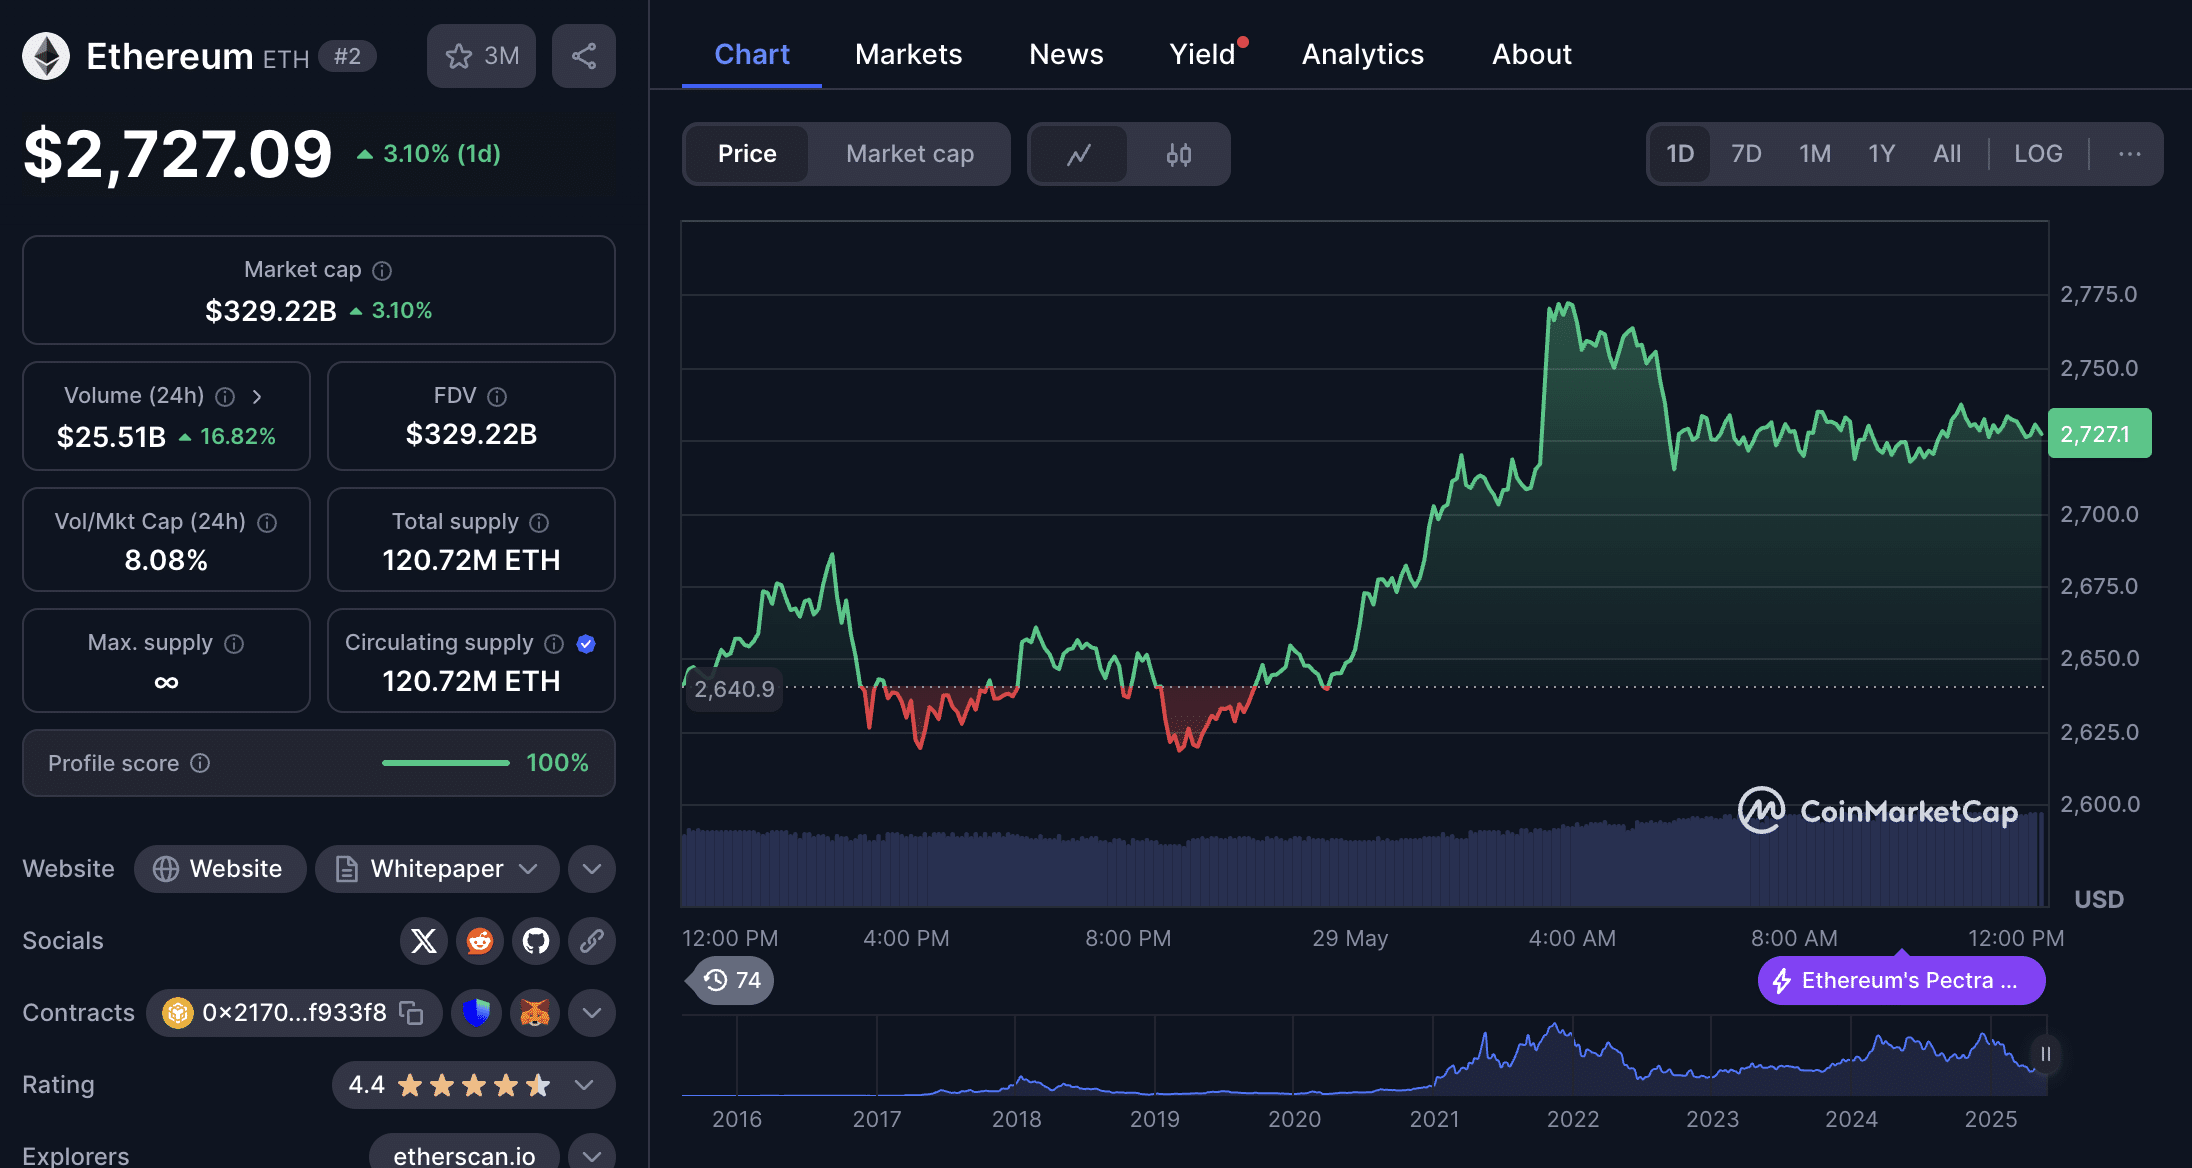Click the blue shield wallet icon

coord(476,1013)
